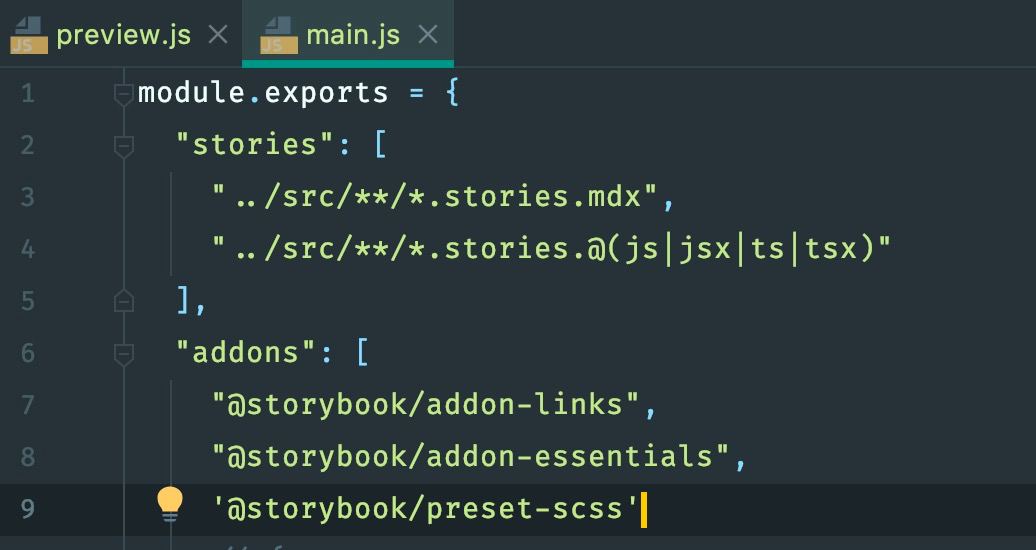Click line number 7 in the gutter

[x=28, y=405]
